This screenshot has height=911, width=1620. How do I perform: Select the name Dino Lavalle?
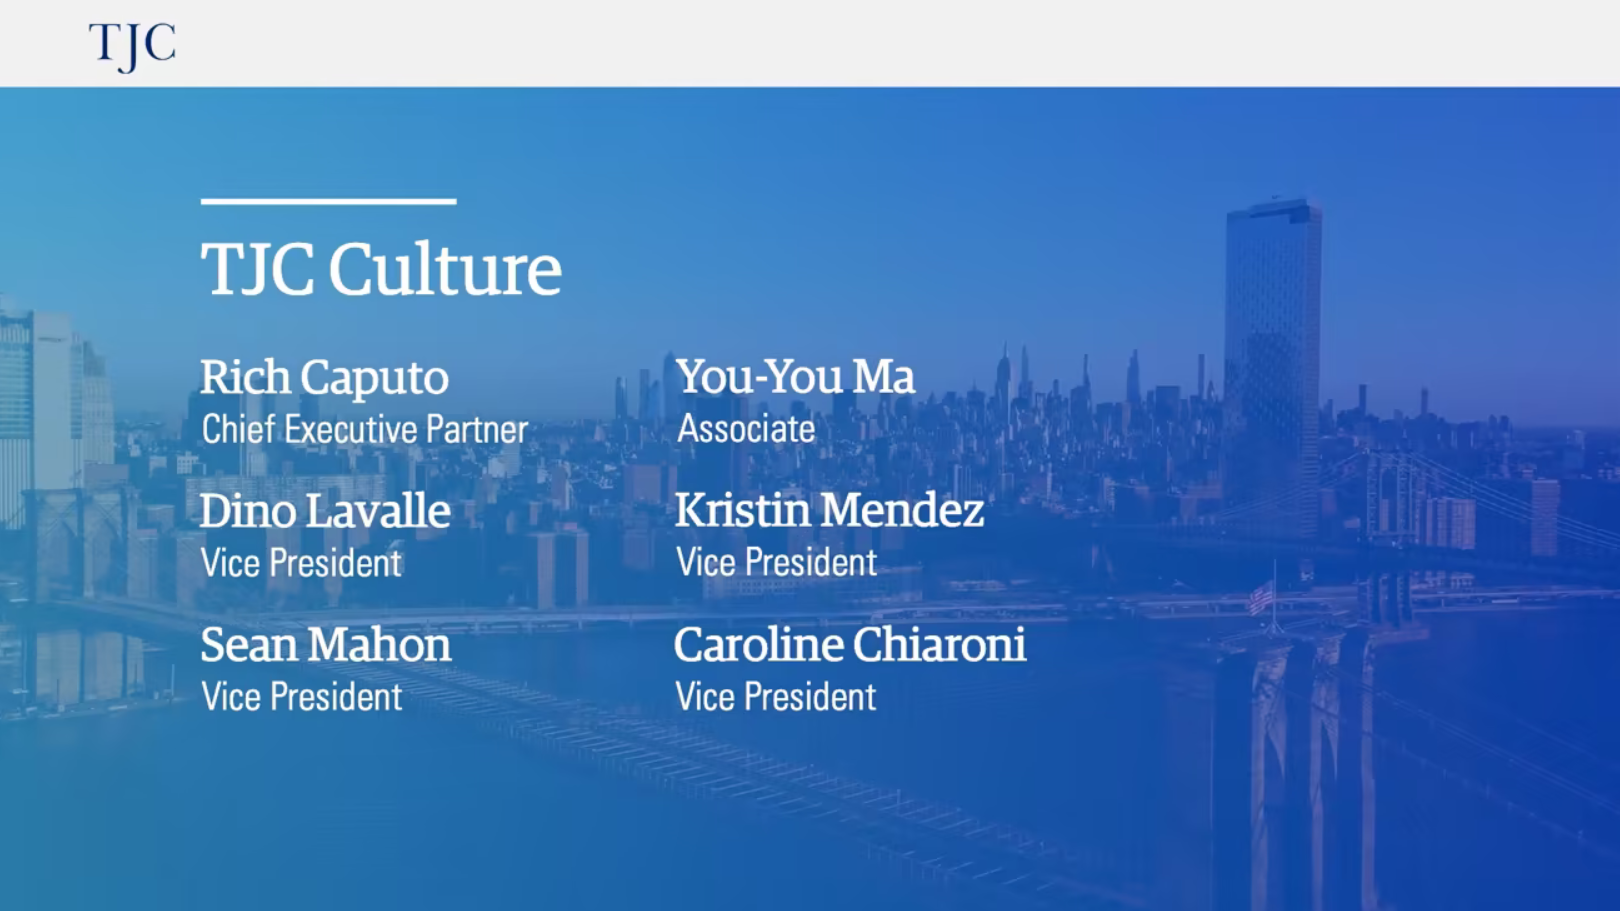point(325,511)
